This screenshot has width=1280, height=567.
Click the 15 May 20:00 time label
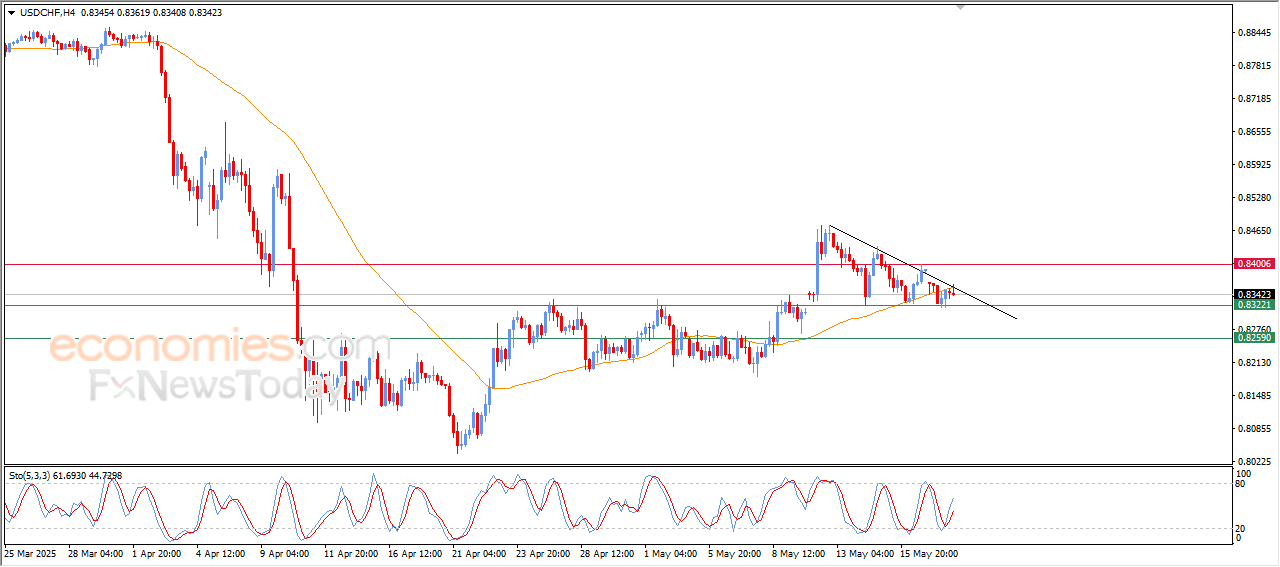[928, 552]
